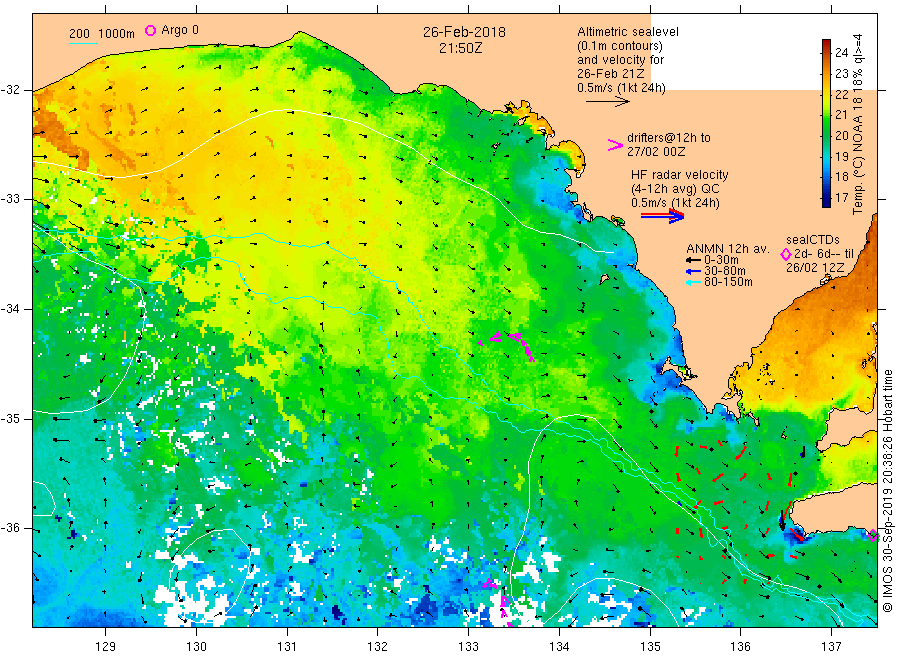Viewport: 900px width, 660px height.
Task: Click the red and blue HF radar arrow
Action: [x=662, y=216]
